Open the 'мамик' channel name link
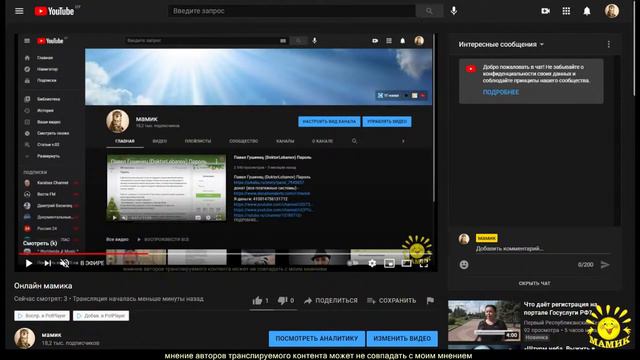This screenshot has width=640, height=360. pos(51,335)
